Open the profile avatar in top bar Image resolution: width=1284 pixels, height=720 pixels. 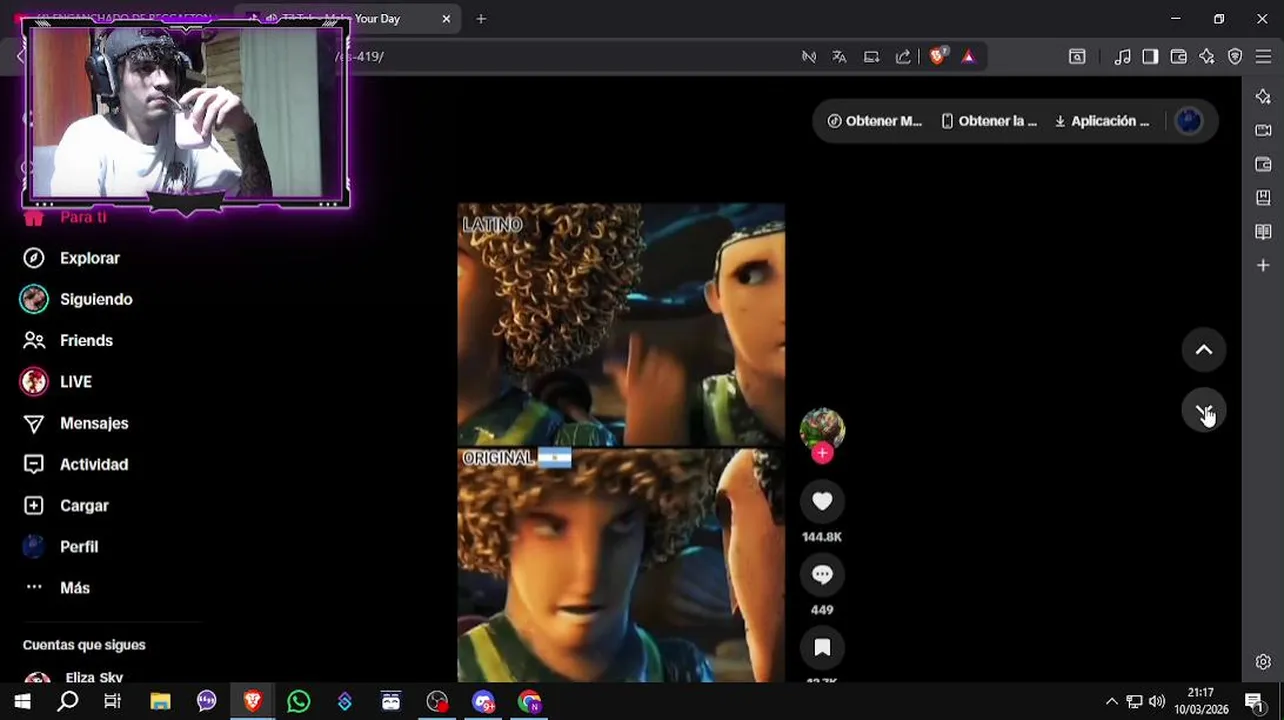pyautogui.click(x=1189, y=121)
